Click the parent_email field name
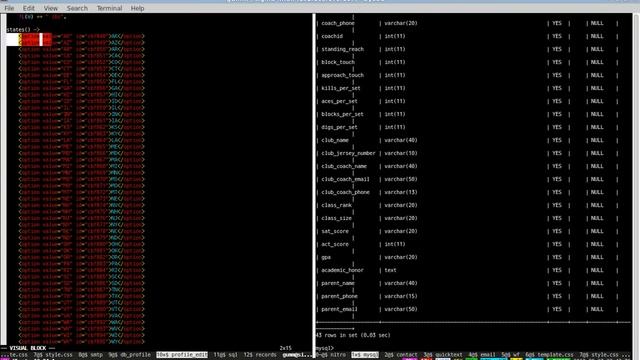Image resolution: width=640 pixels, height=360 pixels. click(x=339, y=309)
